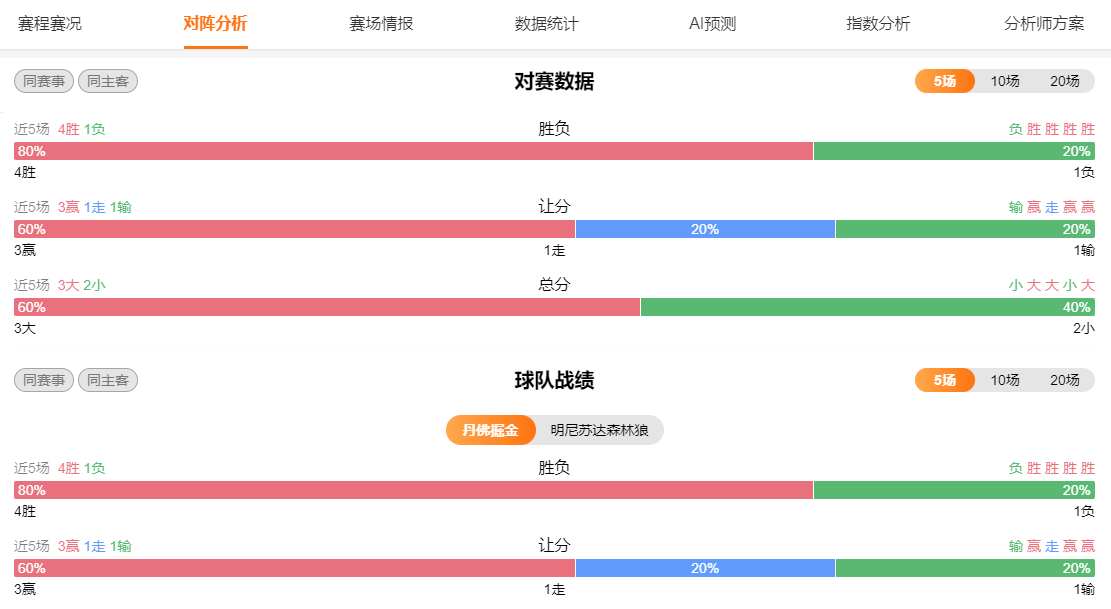
Task: Select 10场 in 球队战绩 section
Action: (1005, 380)
